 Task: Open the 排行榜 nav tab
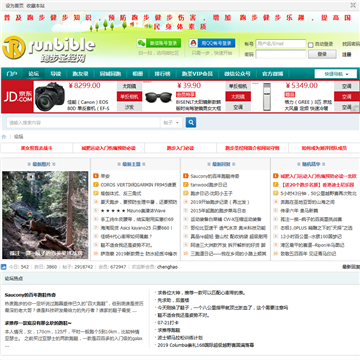[x=162, y=74]
